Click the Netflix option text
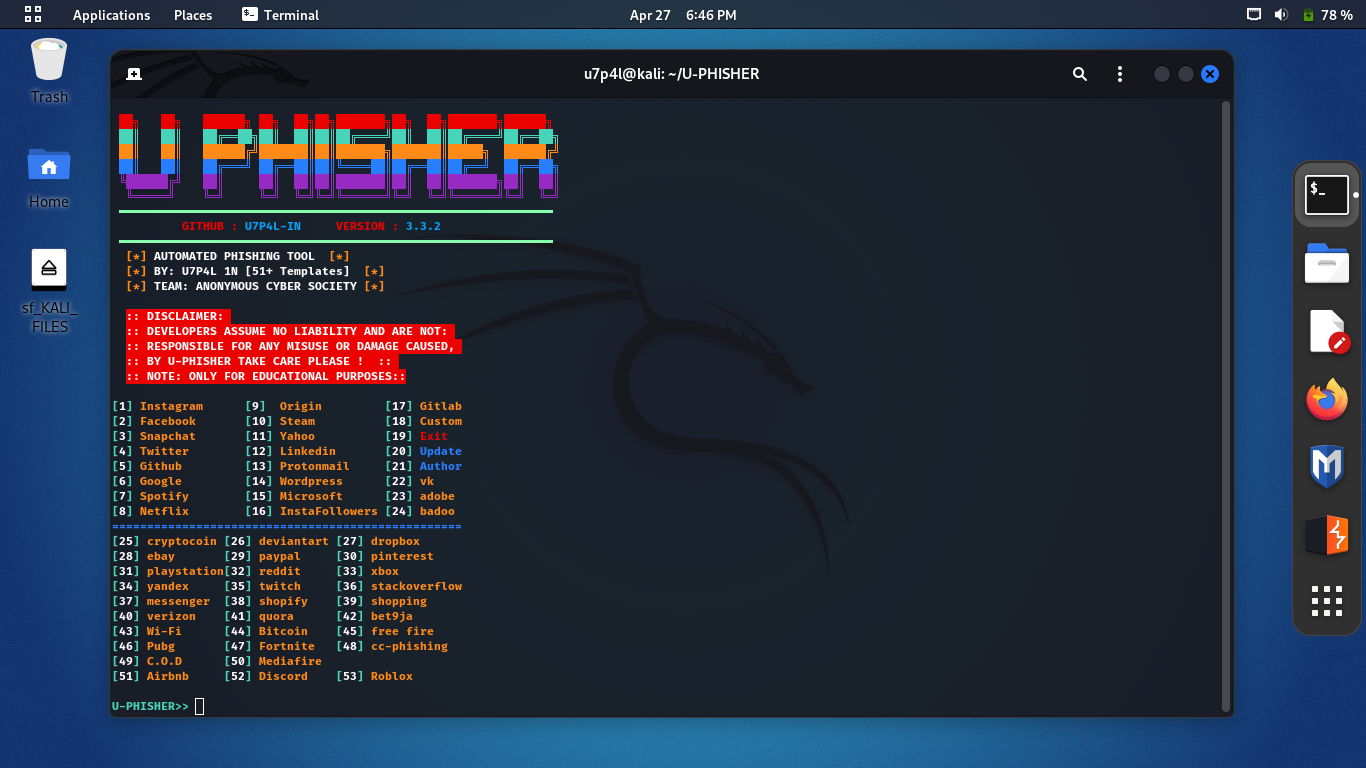Image resolution: width=1366 pixels, height=768 pixels. point(164,511)
